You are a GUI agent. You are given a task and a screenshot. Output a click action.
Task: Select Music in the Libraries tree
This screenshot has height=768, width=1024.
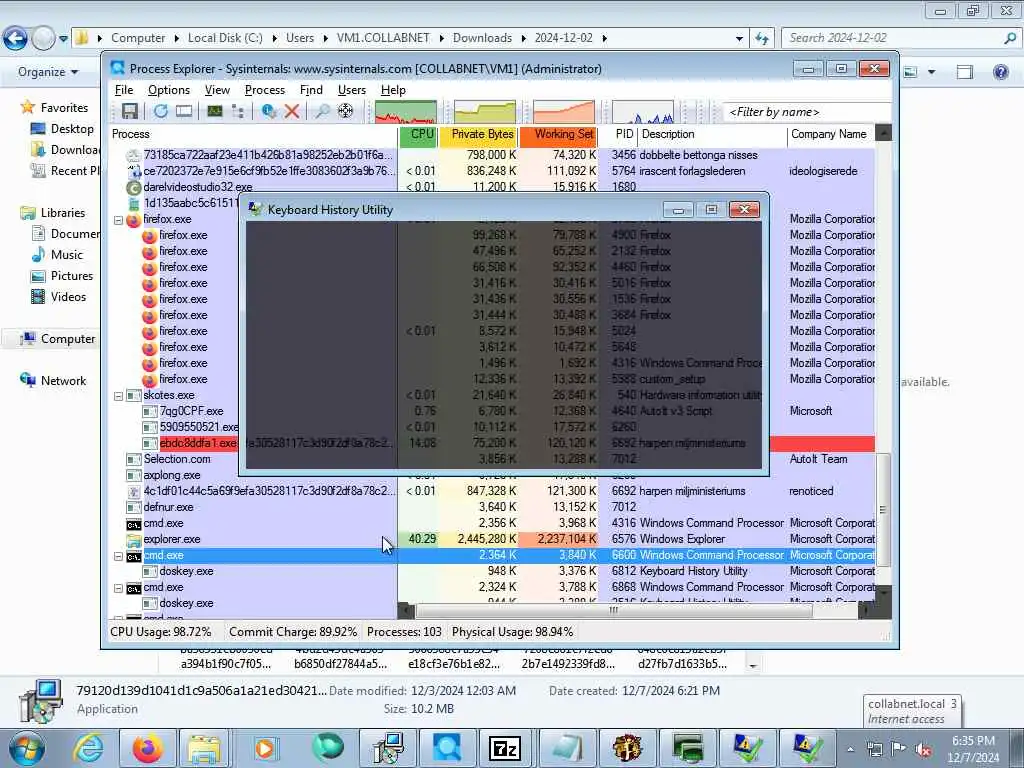coord(67,255)
